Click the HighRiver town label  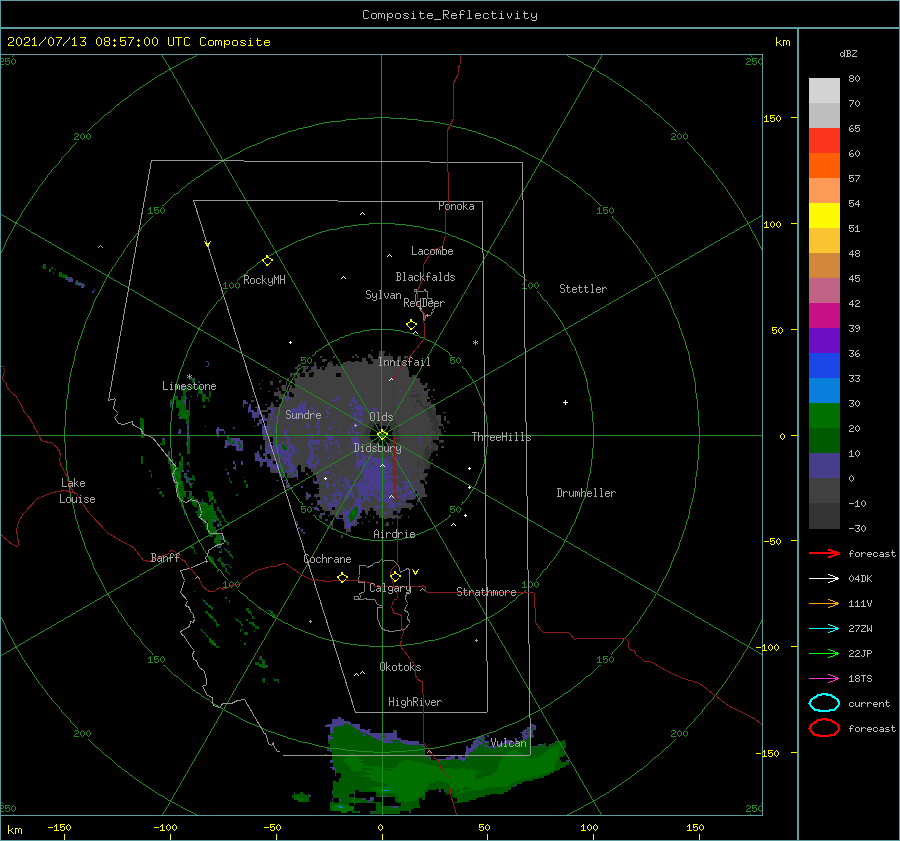pyautogui.click(x=415, y=702)
